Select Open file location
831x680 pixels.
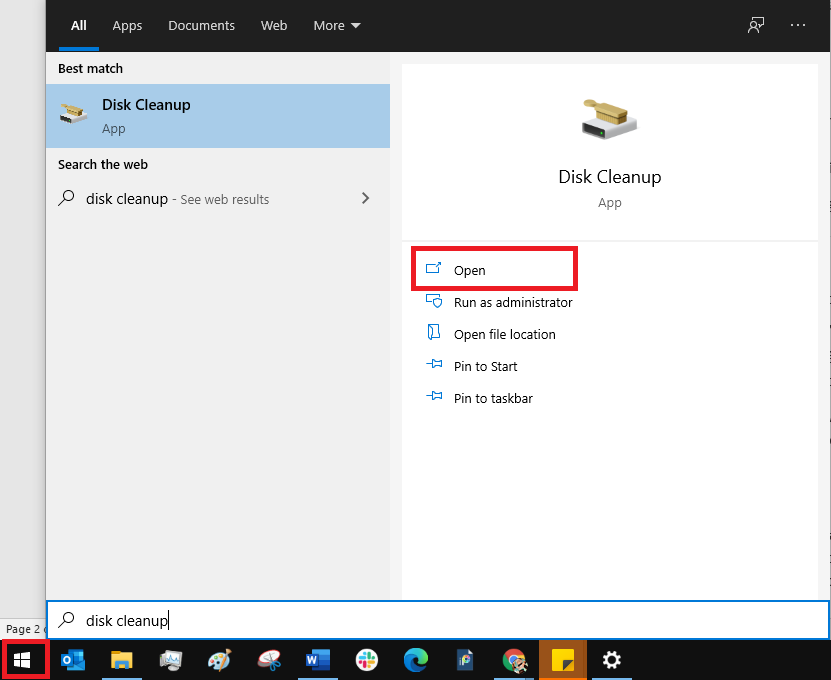(505, 334)
